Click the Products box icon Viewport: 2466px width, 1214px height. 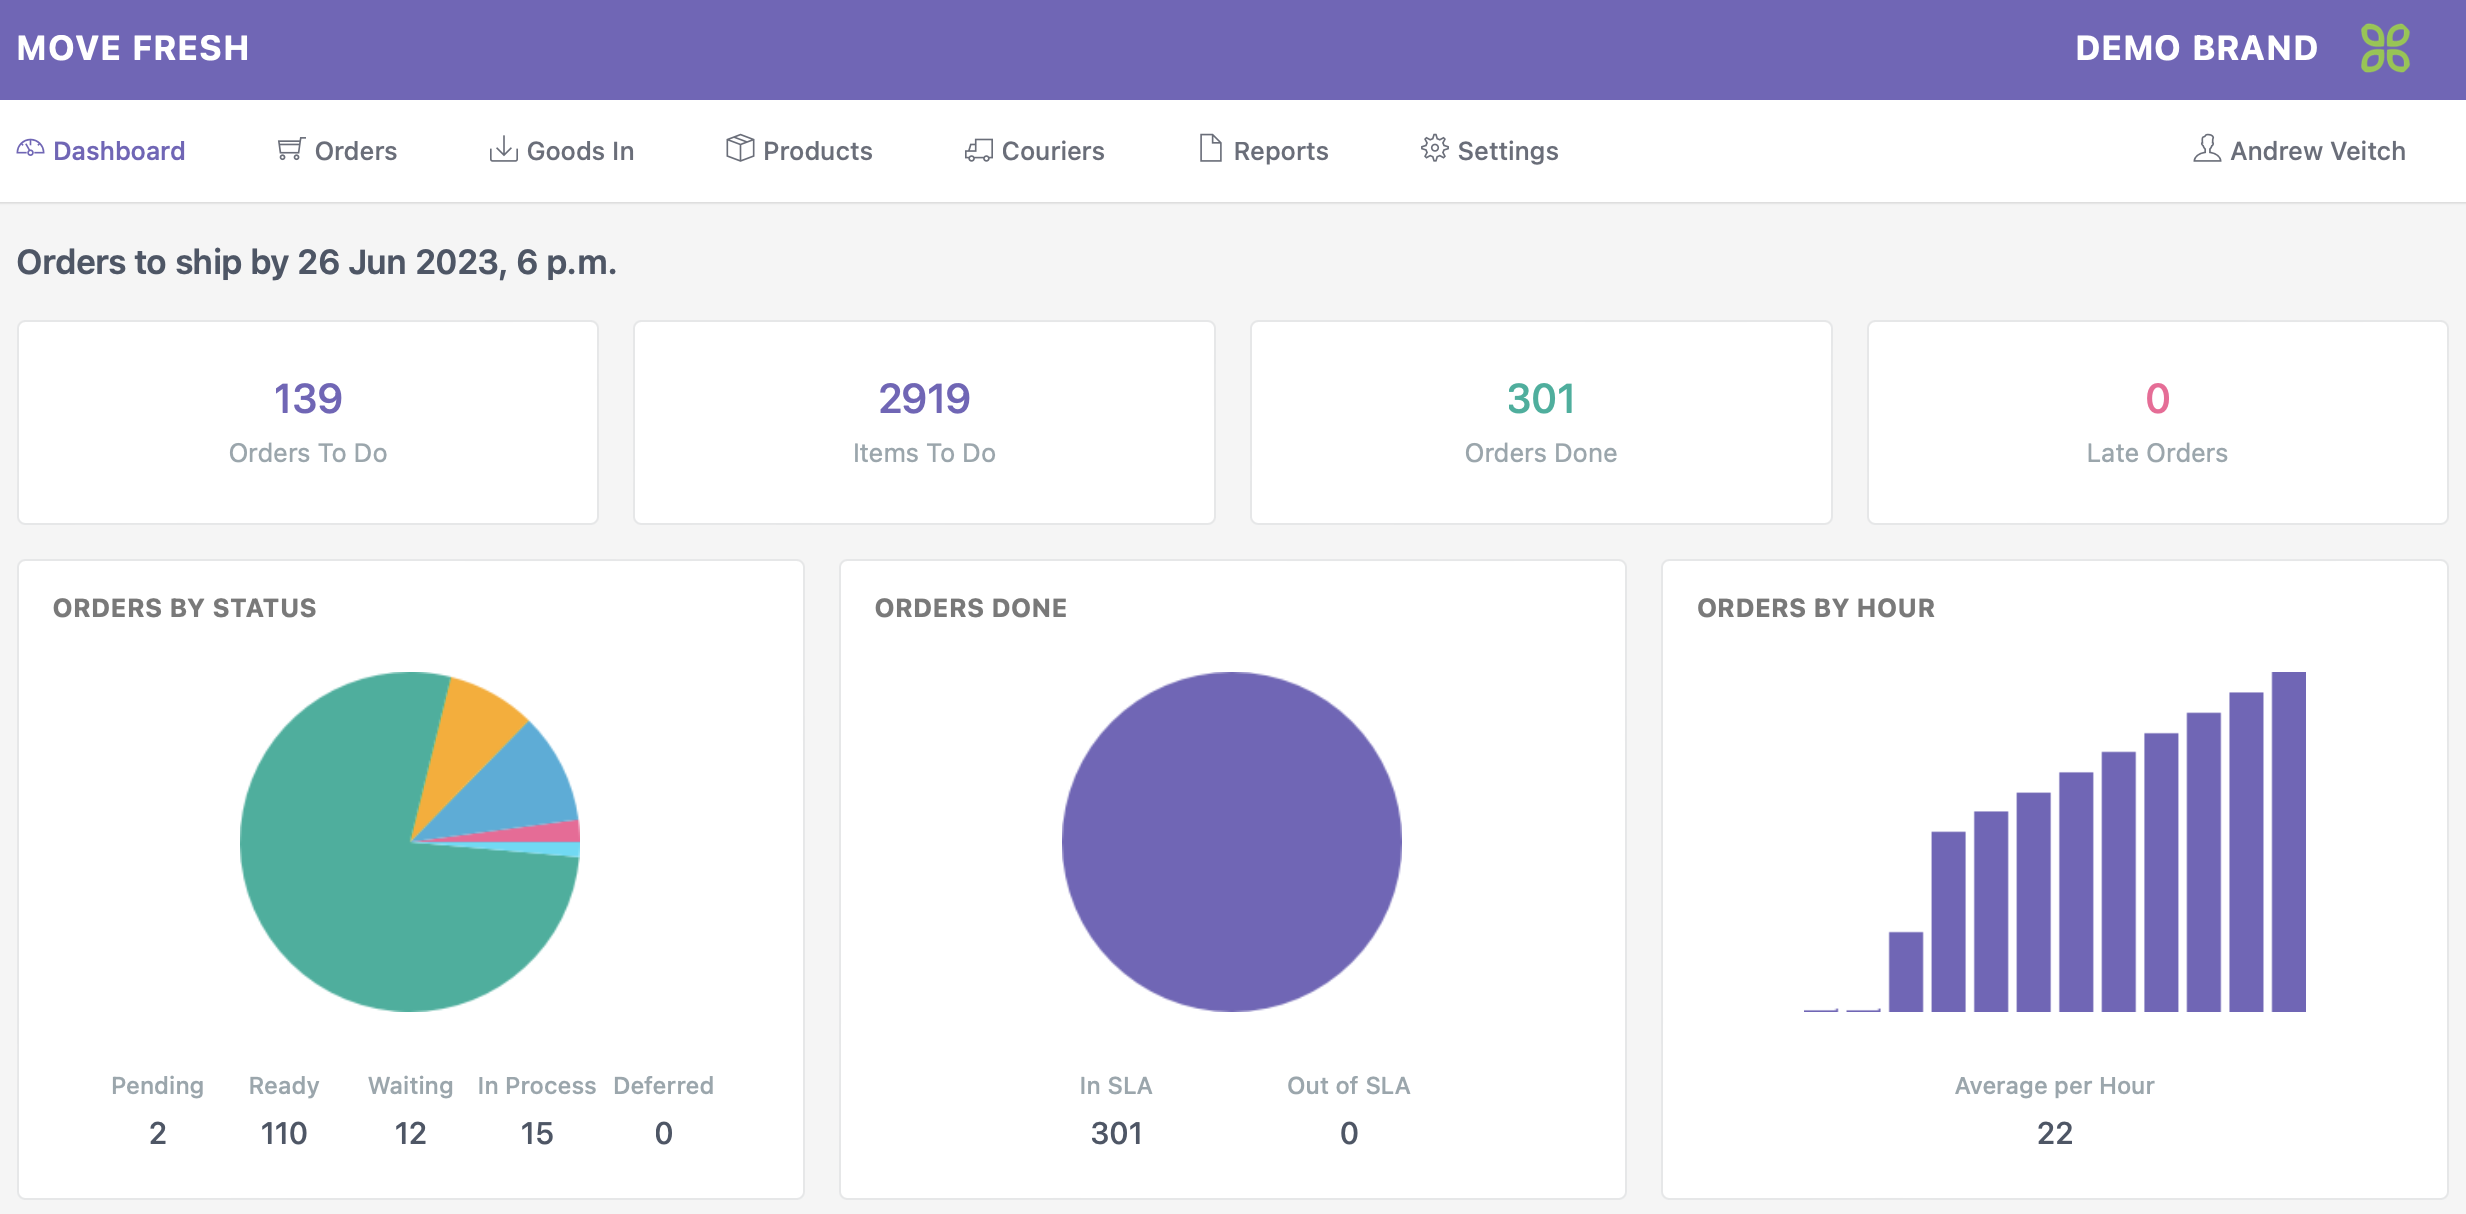point(740,148)
